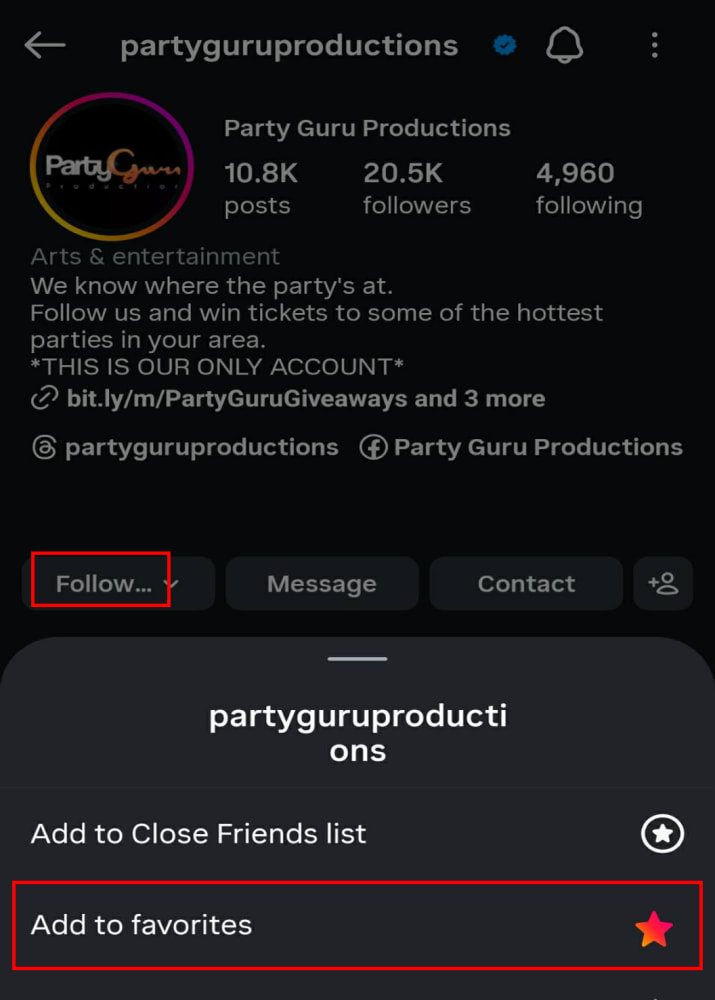Image resolution: width=715 pixels, height=1000 pixels.
Task: Open bit.ly/m/PartyGuruGiveaways link
Action: (237, 399)
